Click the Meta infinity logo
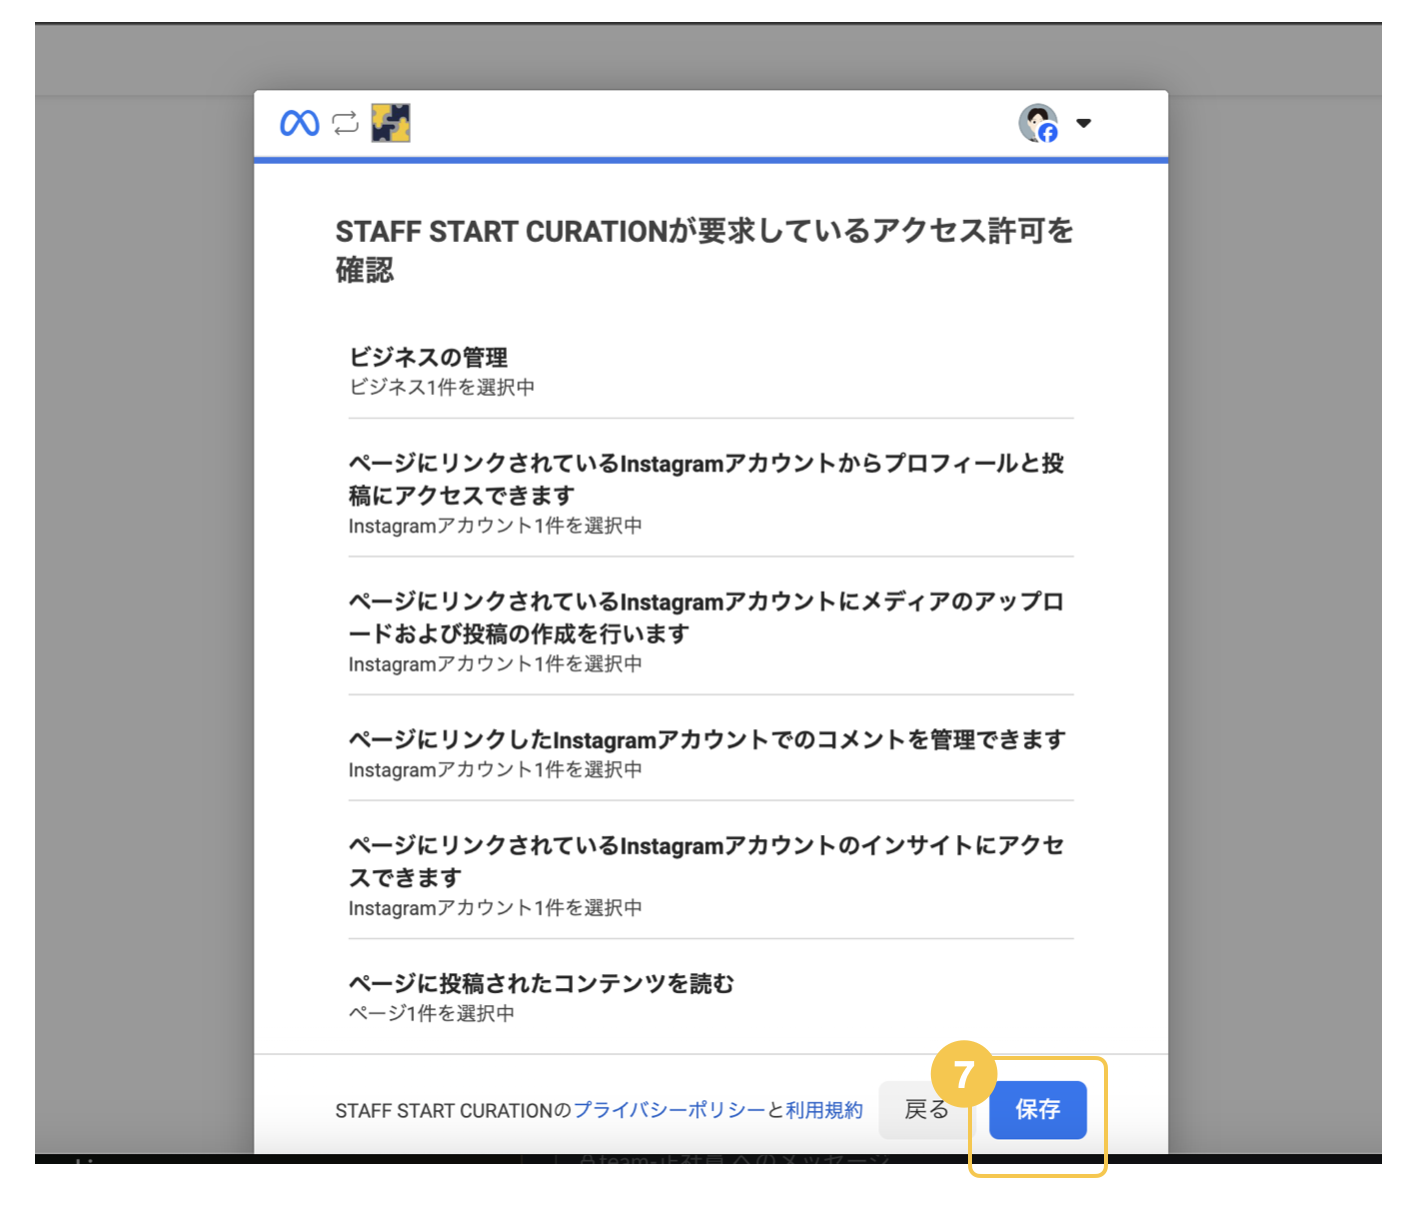The image size is (1410, 1206). point(300,124)
